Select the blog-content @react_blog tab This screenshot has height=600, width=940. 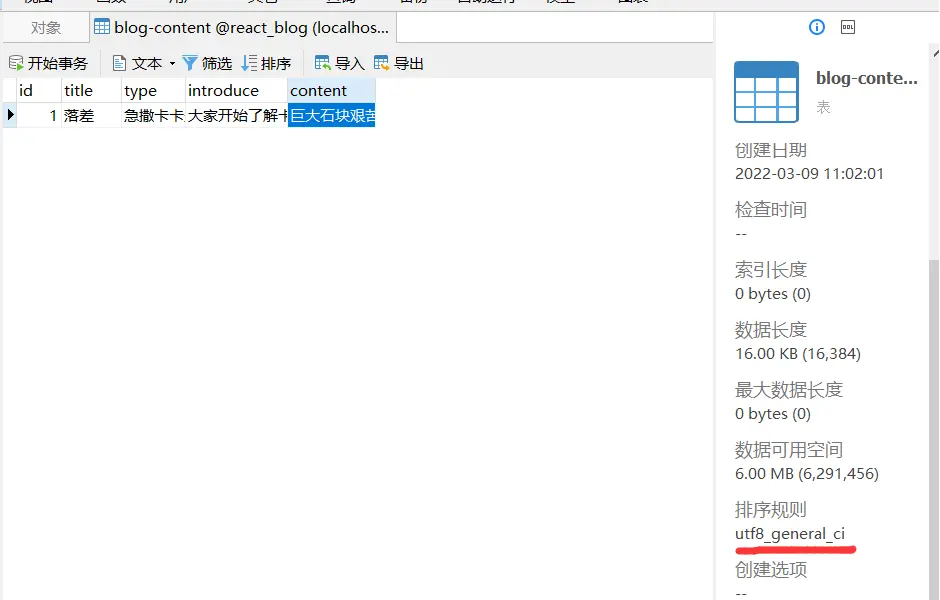[243, 28]
